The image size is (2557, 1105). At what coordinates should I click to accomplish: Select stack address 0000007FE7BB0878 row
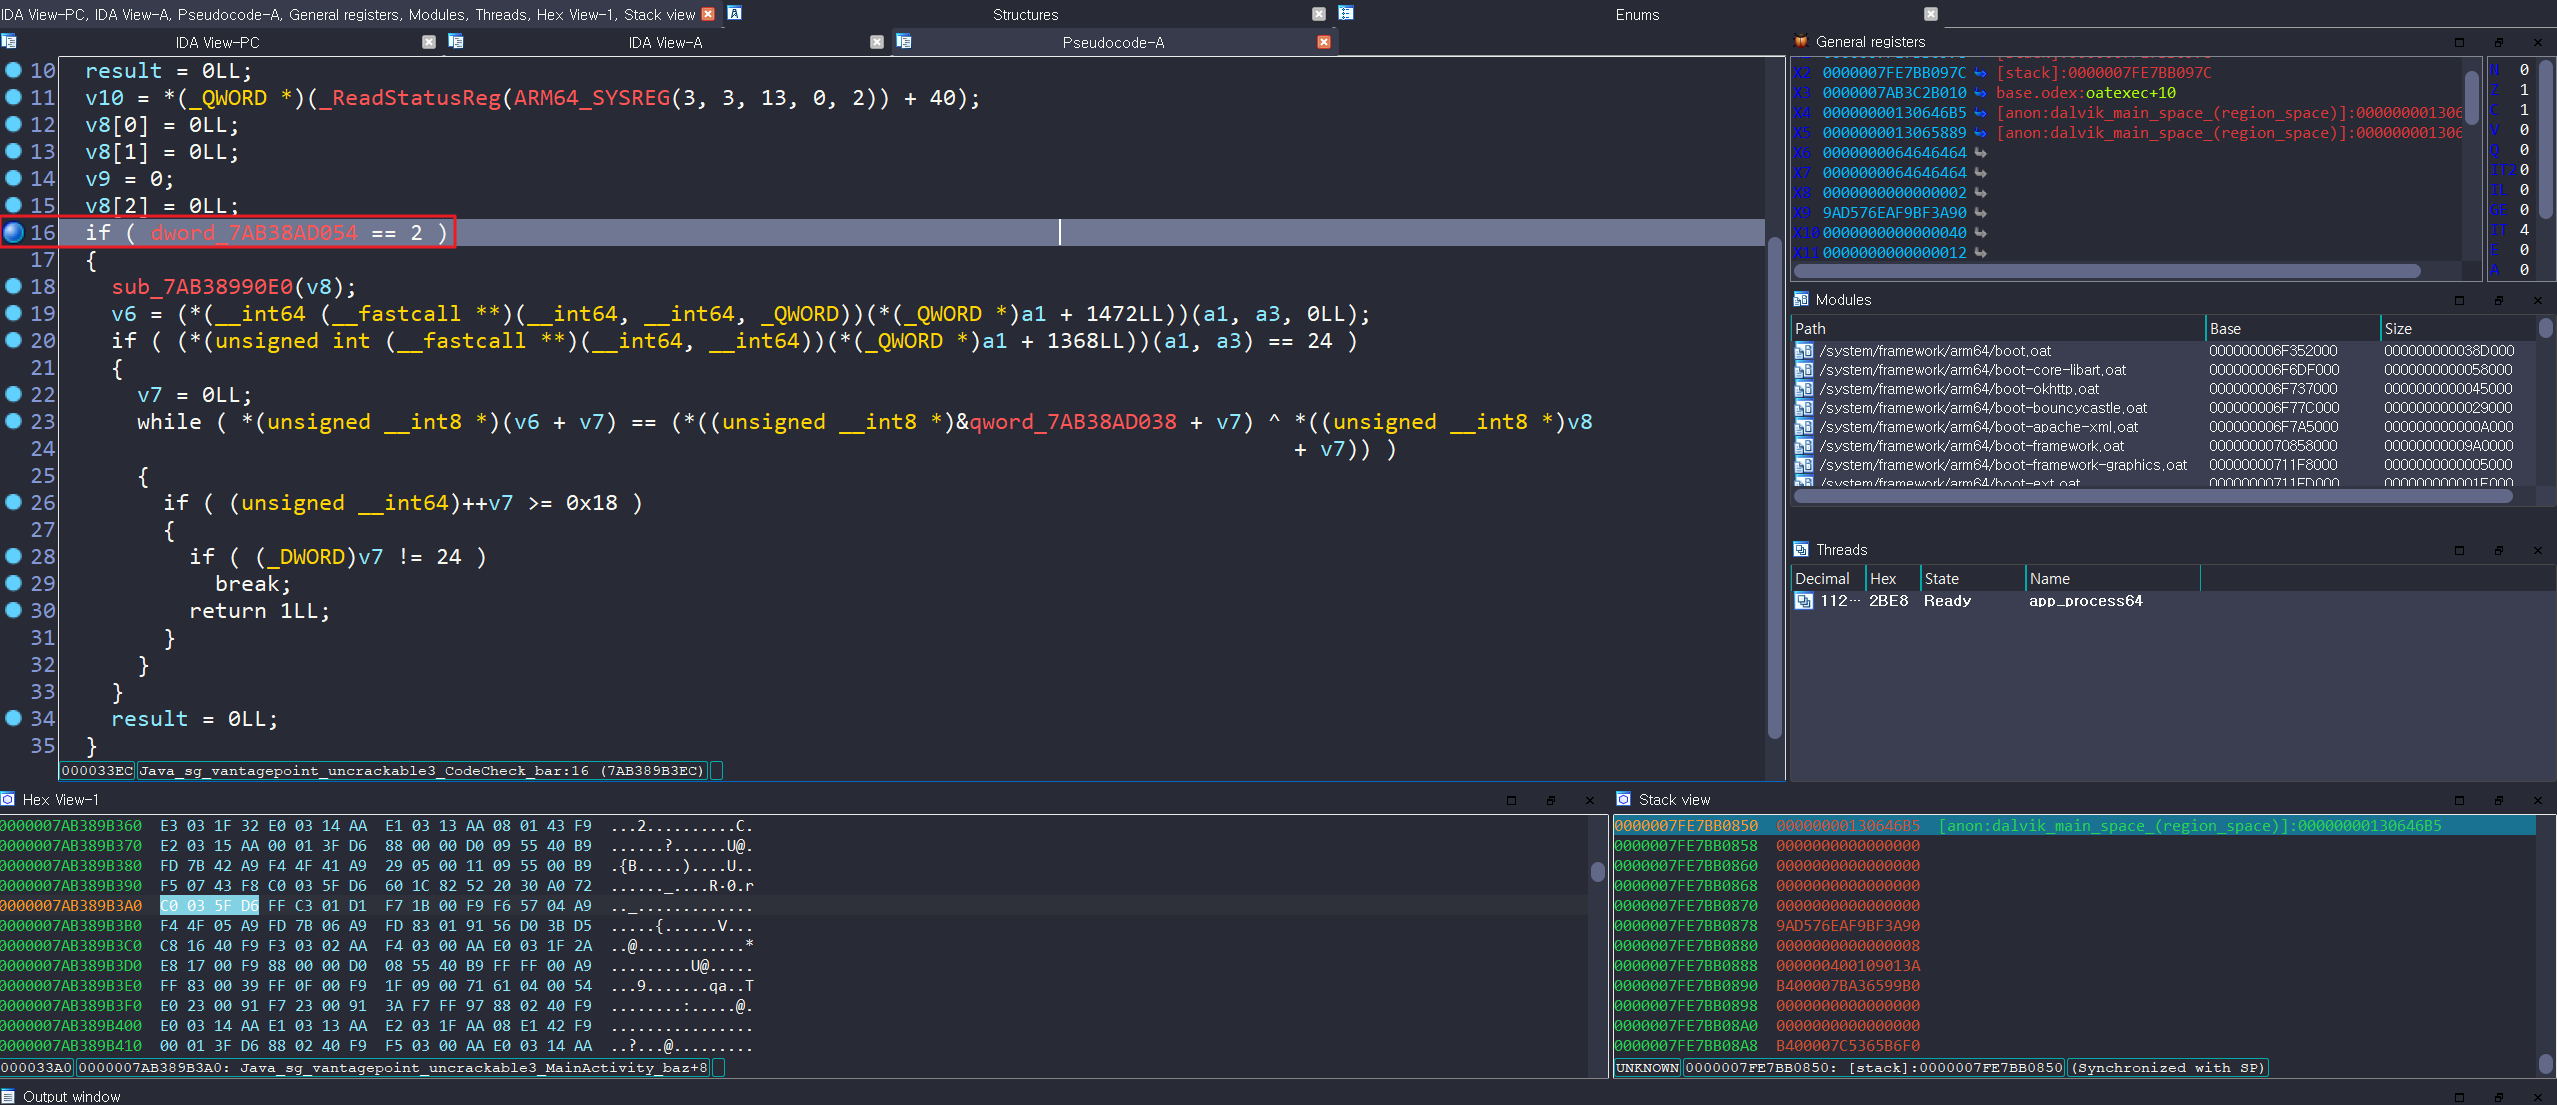point(2074,926)
